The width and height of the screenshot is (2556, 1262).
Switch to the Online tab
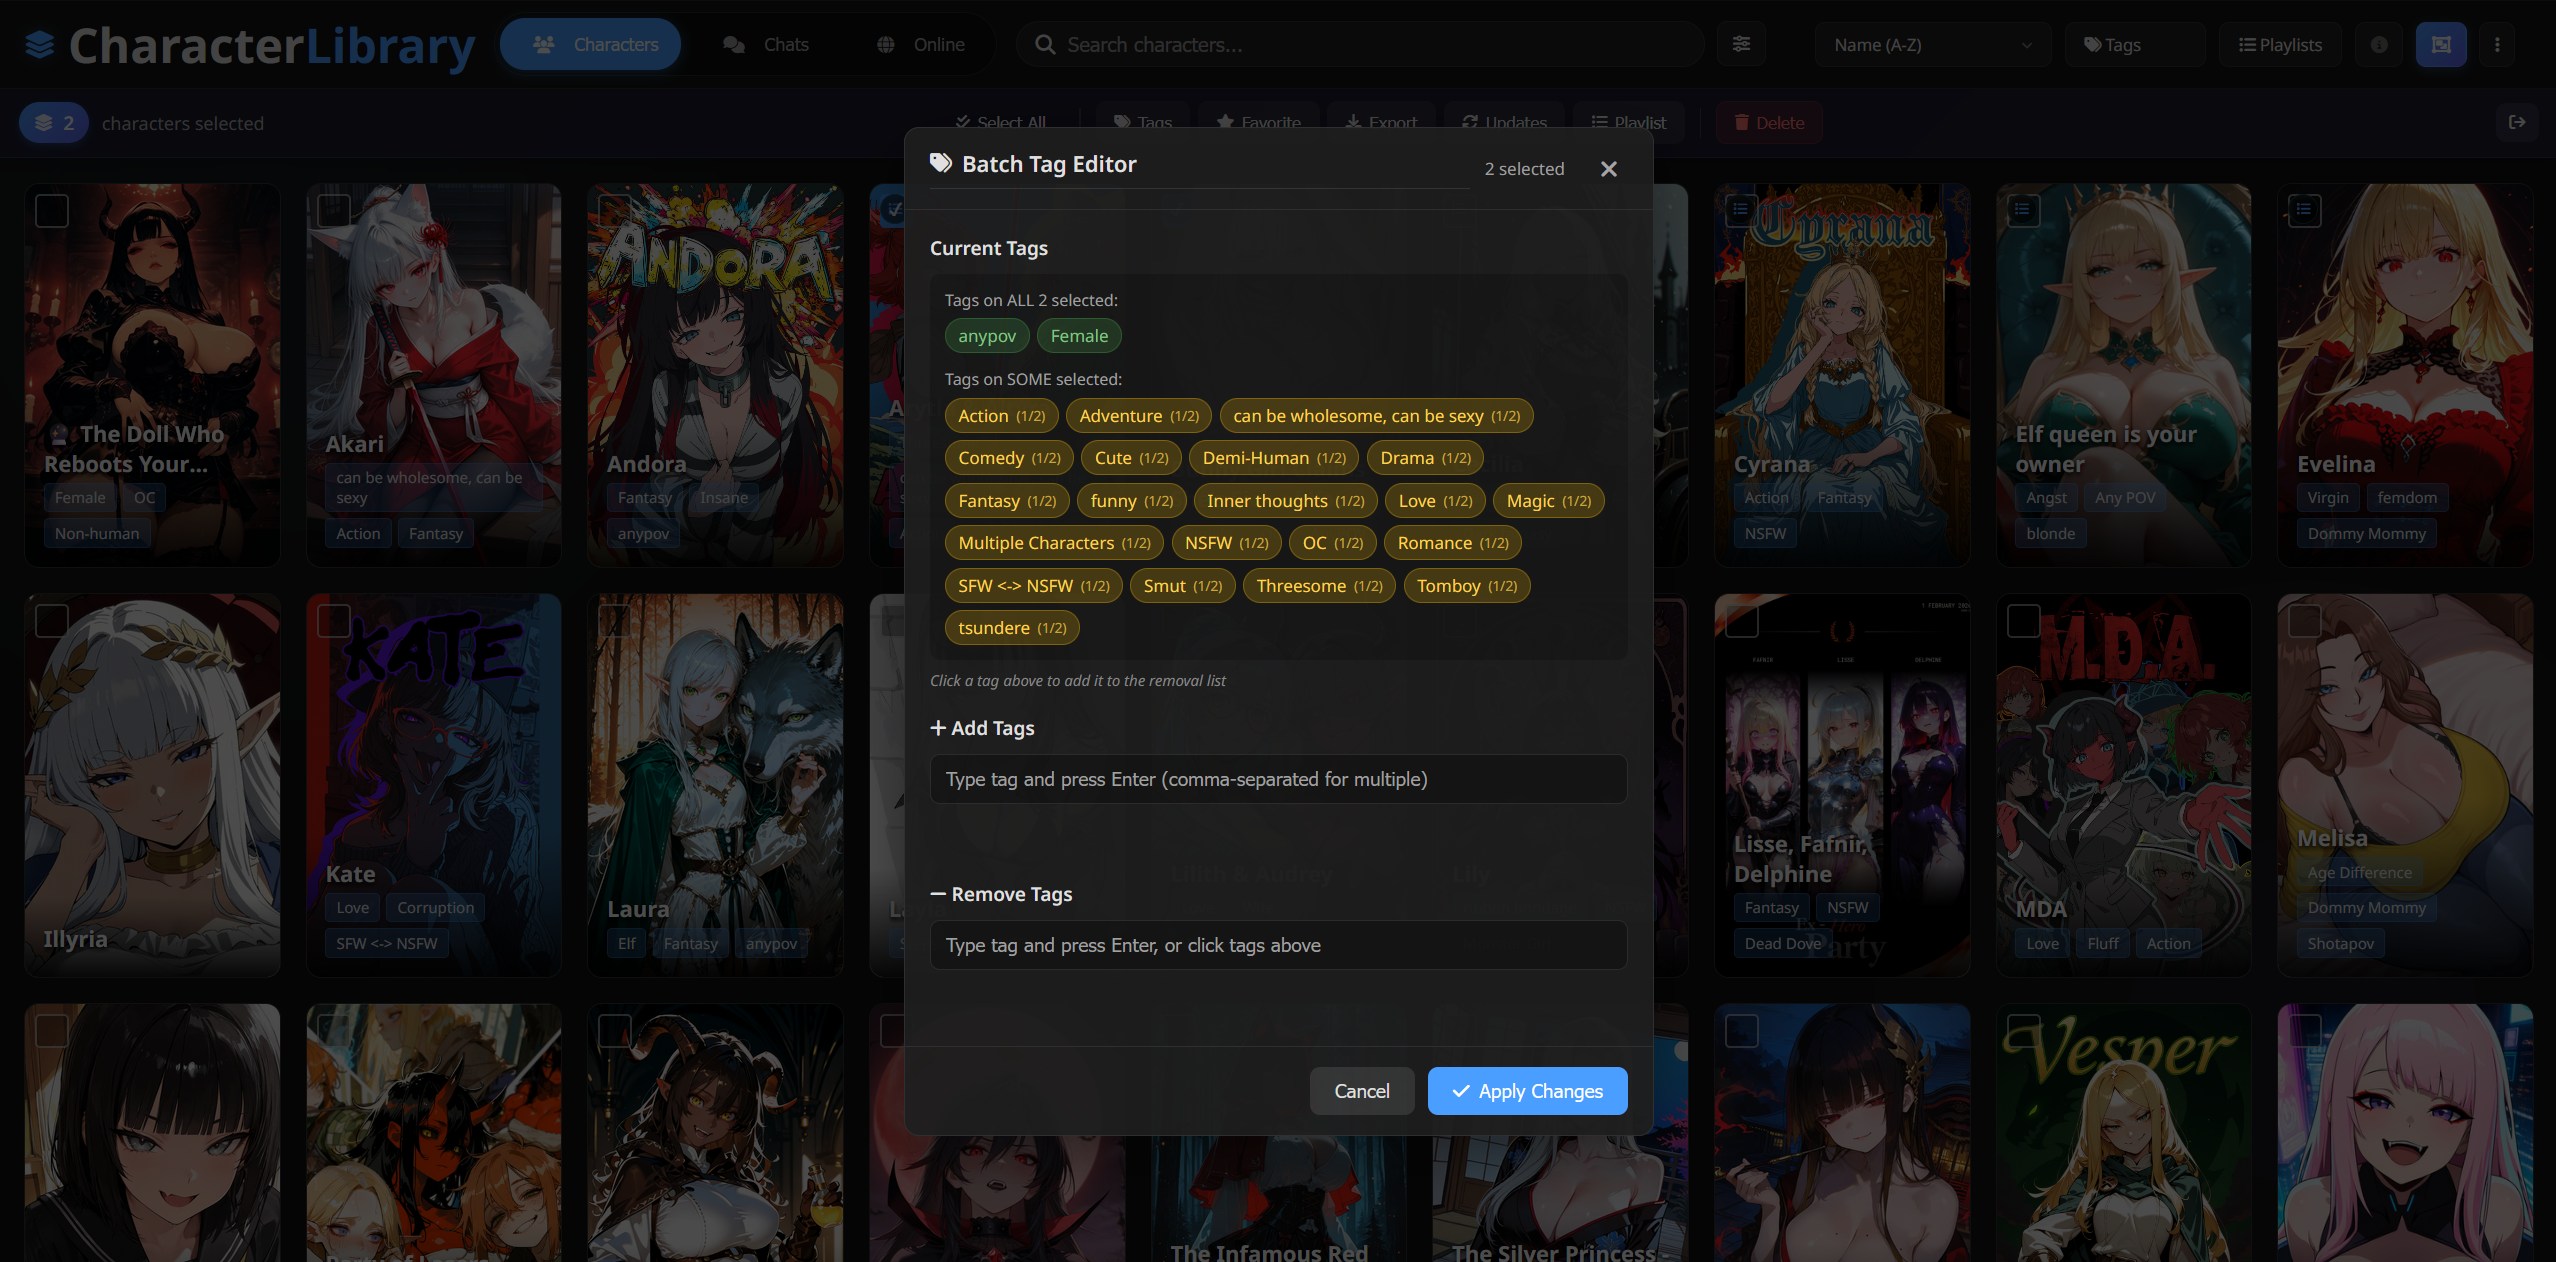pos(920,45)
